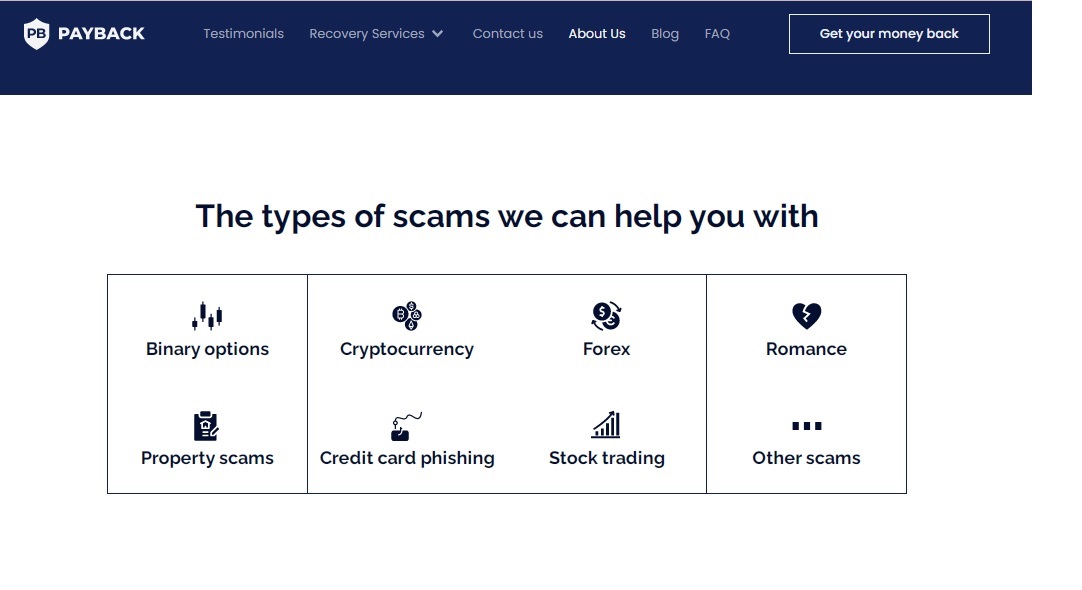
Task: Click the Other scams three-dots icon
Action: coord(806,426)
